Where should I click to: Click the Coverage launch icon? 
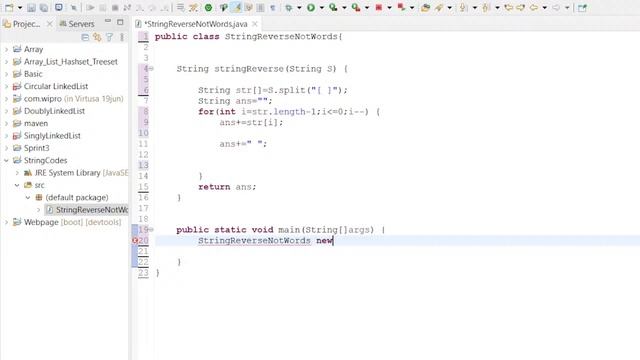(x=333, y=7)
